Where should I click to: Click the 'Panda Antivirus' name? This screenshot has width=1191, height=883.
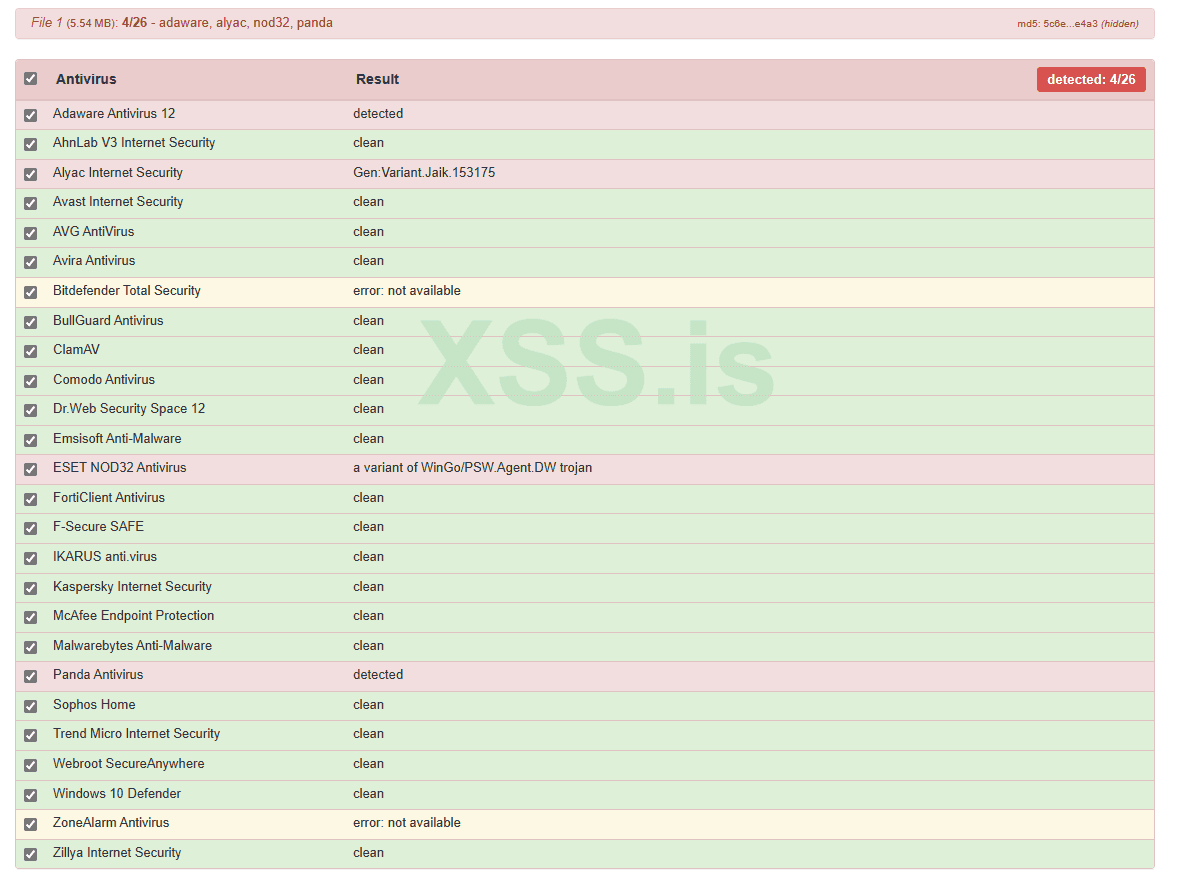pos(98,674)
